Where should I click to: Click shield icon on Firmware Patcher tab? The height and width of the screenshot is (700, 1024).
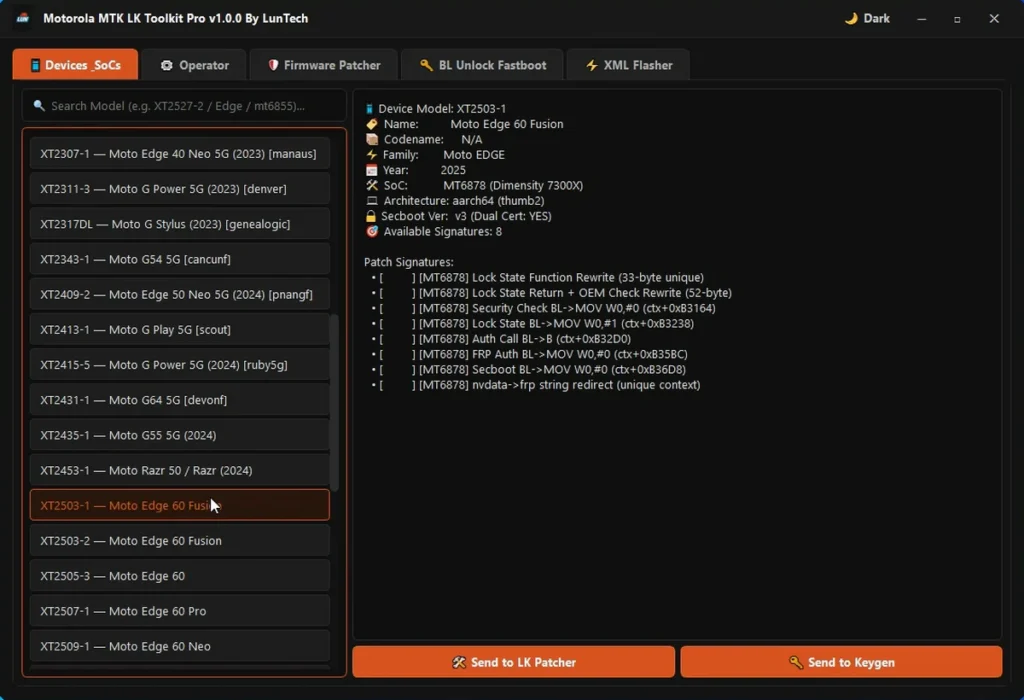[273, 65]
